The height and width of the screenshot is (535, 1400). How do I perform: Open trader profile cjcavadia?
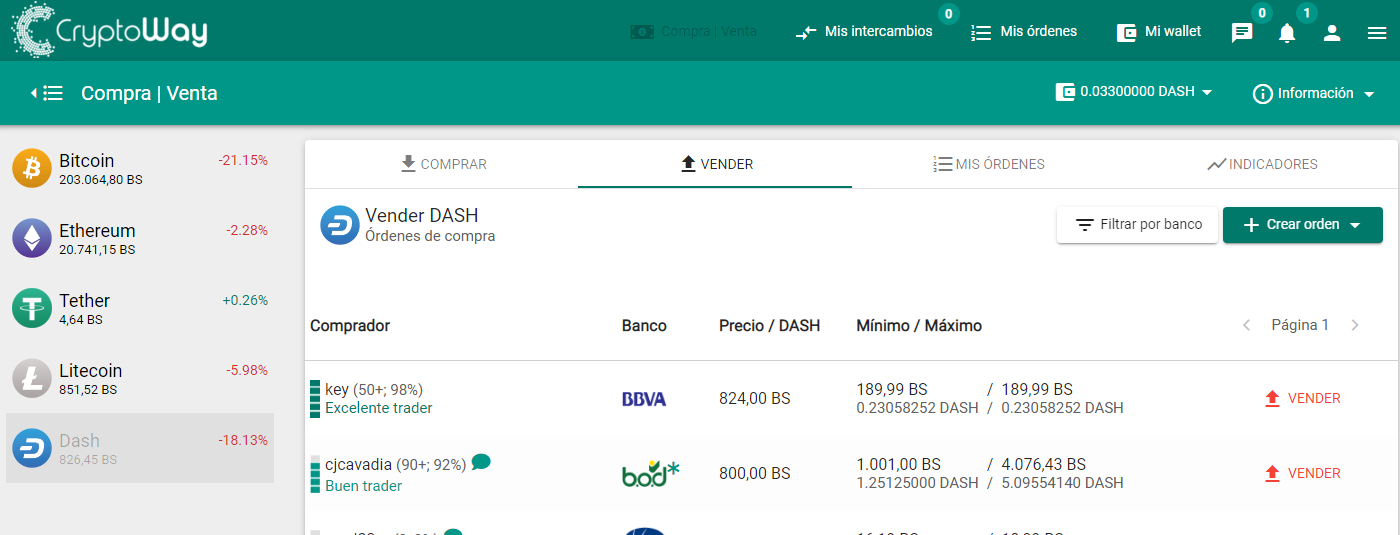[358, 464]
